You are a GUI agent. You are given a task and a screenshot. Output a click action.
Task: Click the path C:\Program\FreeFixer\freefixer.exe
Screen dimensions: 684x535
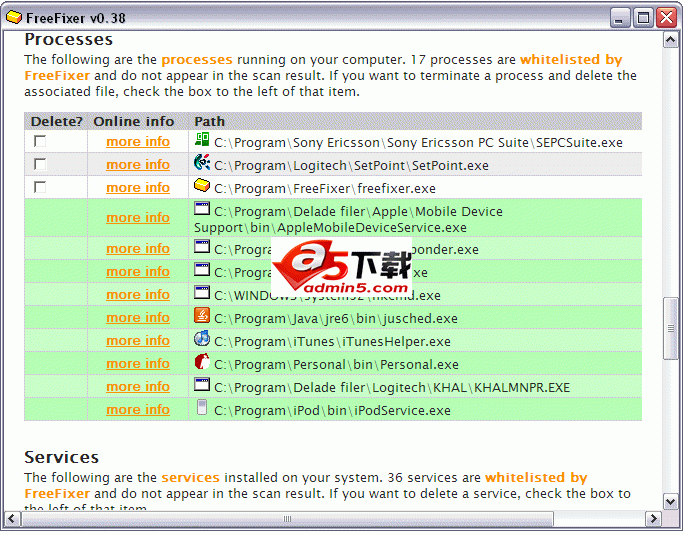pos(325,189)
